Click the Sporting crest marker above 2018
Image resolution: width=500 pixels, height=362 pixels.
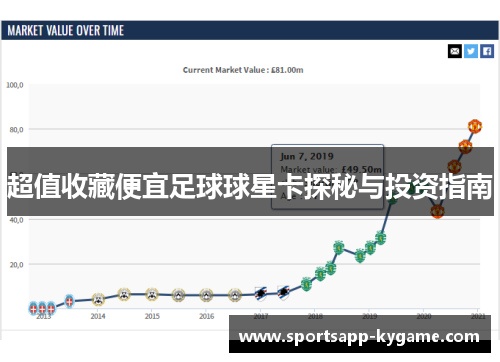click(x=320, y=274)
